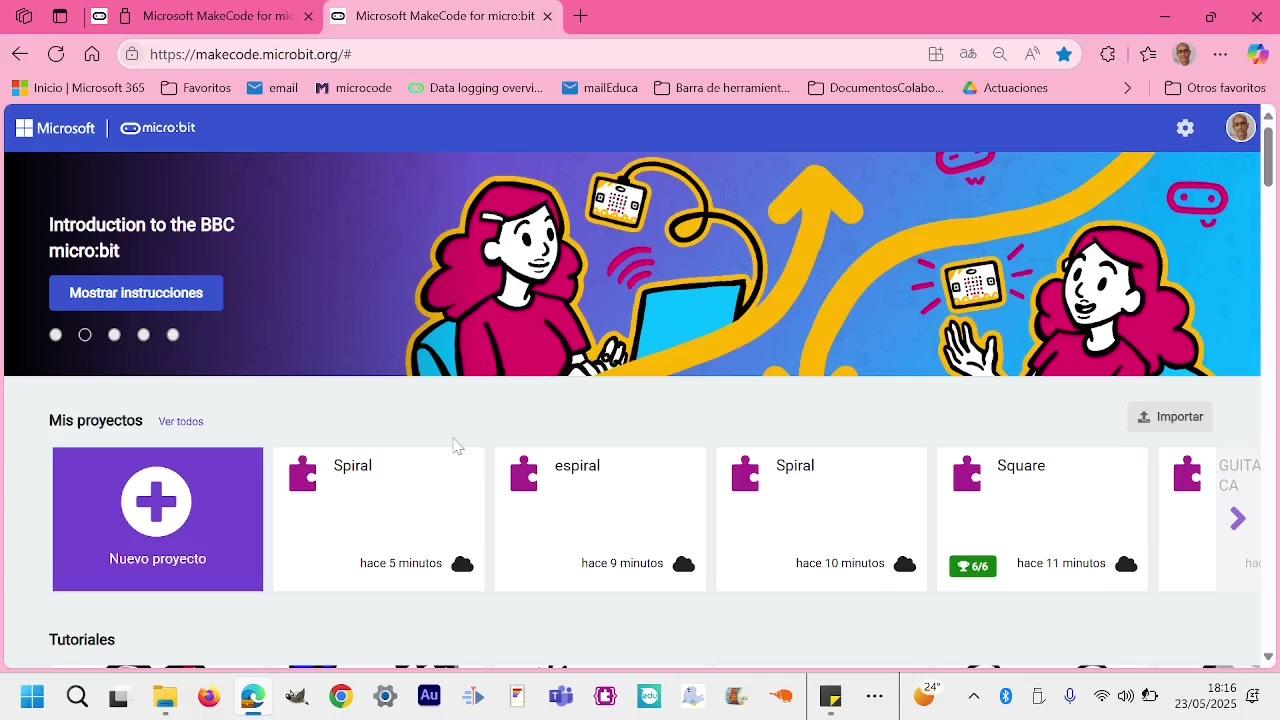Open the Otros favoritos folder
The image size is (1280, 720).
coord(1215,88)
